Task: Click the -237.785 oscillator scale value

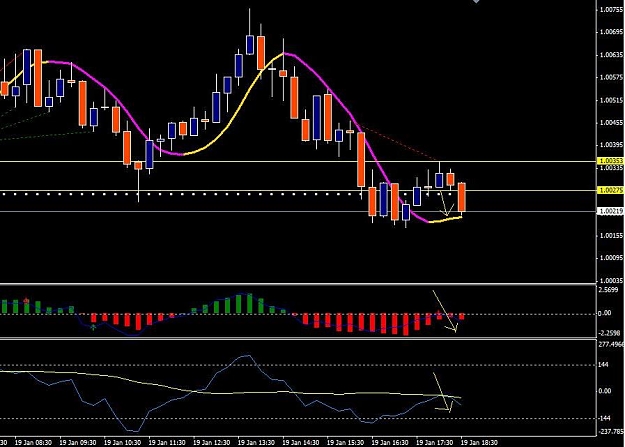Action: tap(610, 431)
